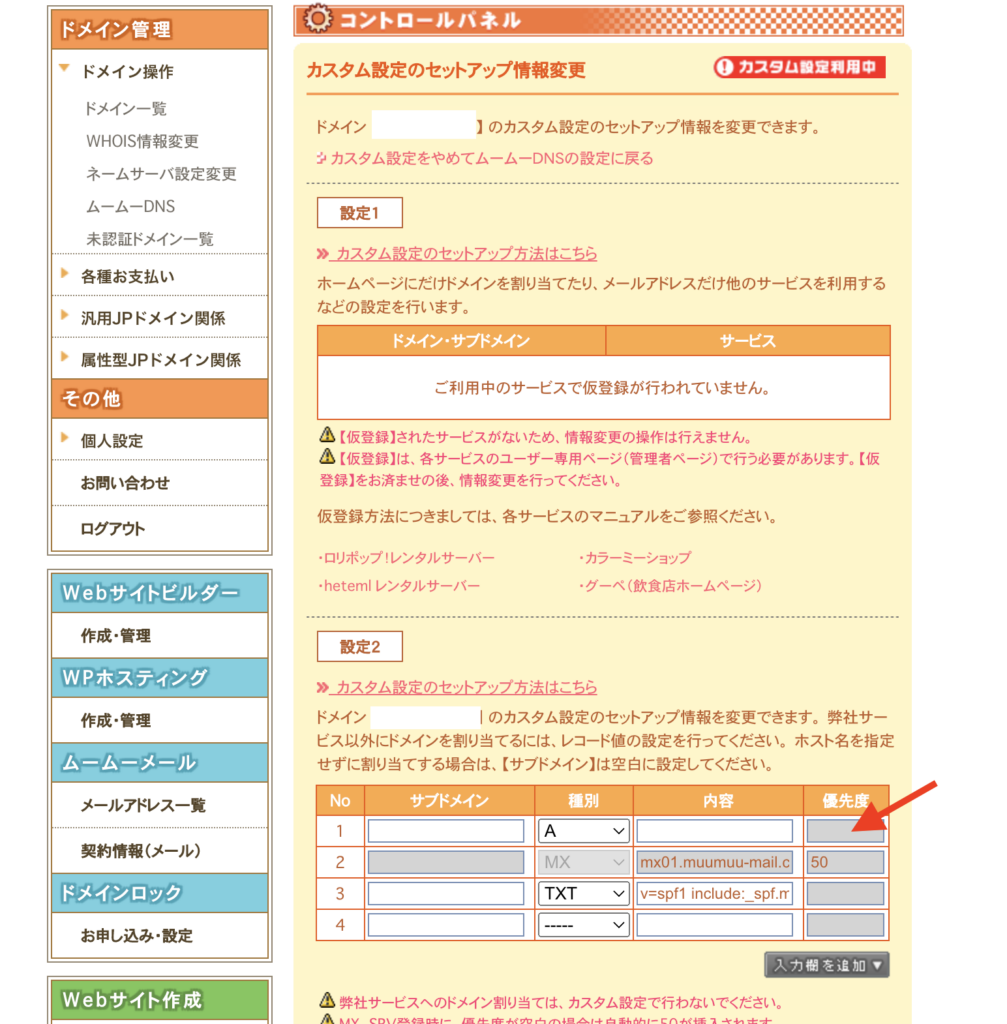Screen dimensions: 1007x1024
Task: Click the 設定2 label box
Action: [x=360, y=647]
